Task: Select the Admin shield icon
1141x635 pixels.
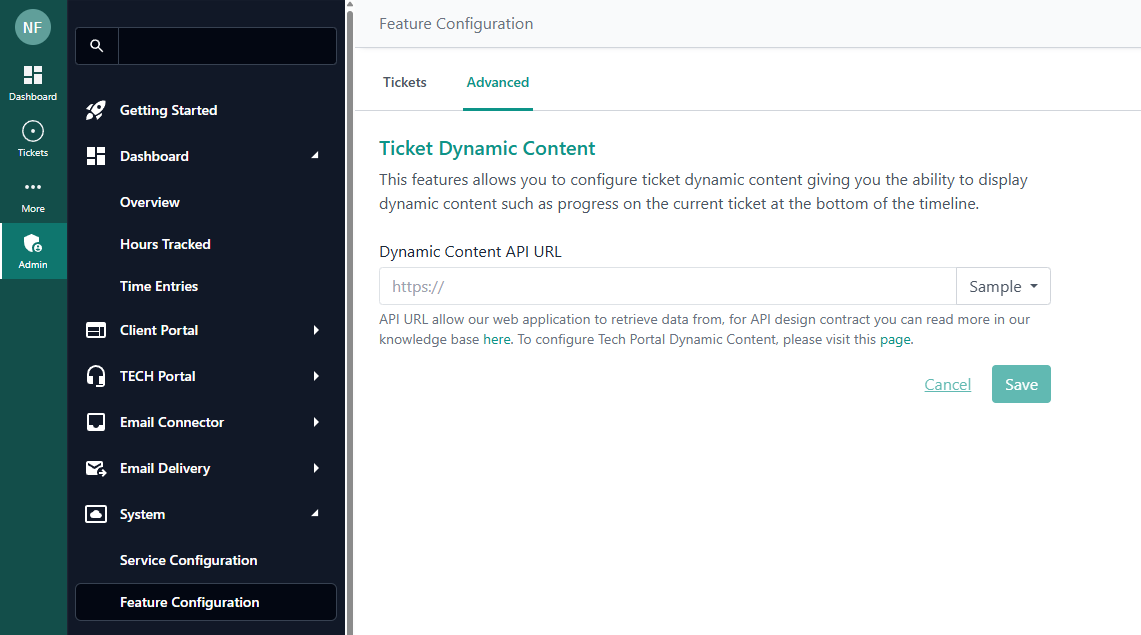Action: pyautogui.click(x=33, y=250)
